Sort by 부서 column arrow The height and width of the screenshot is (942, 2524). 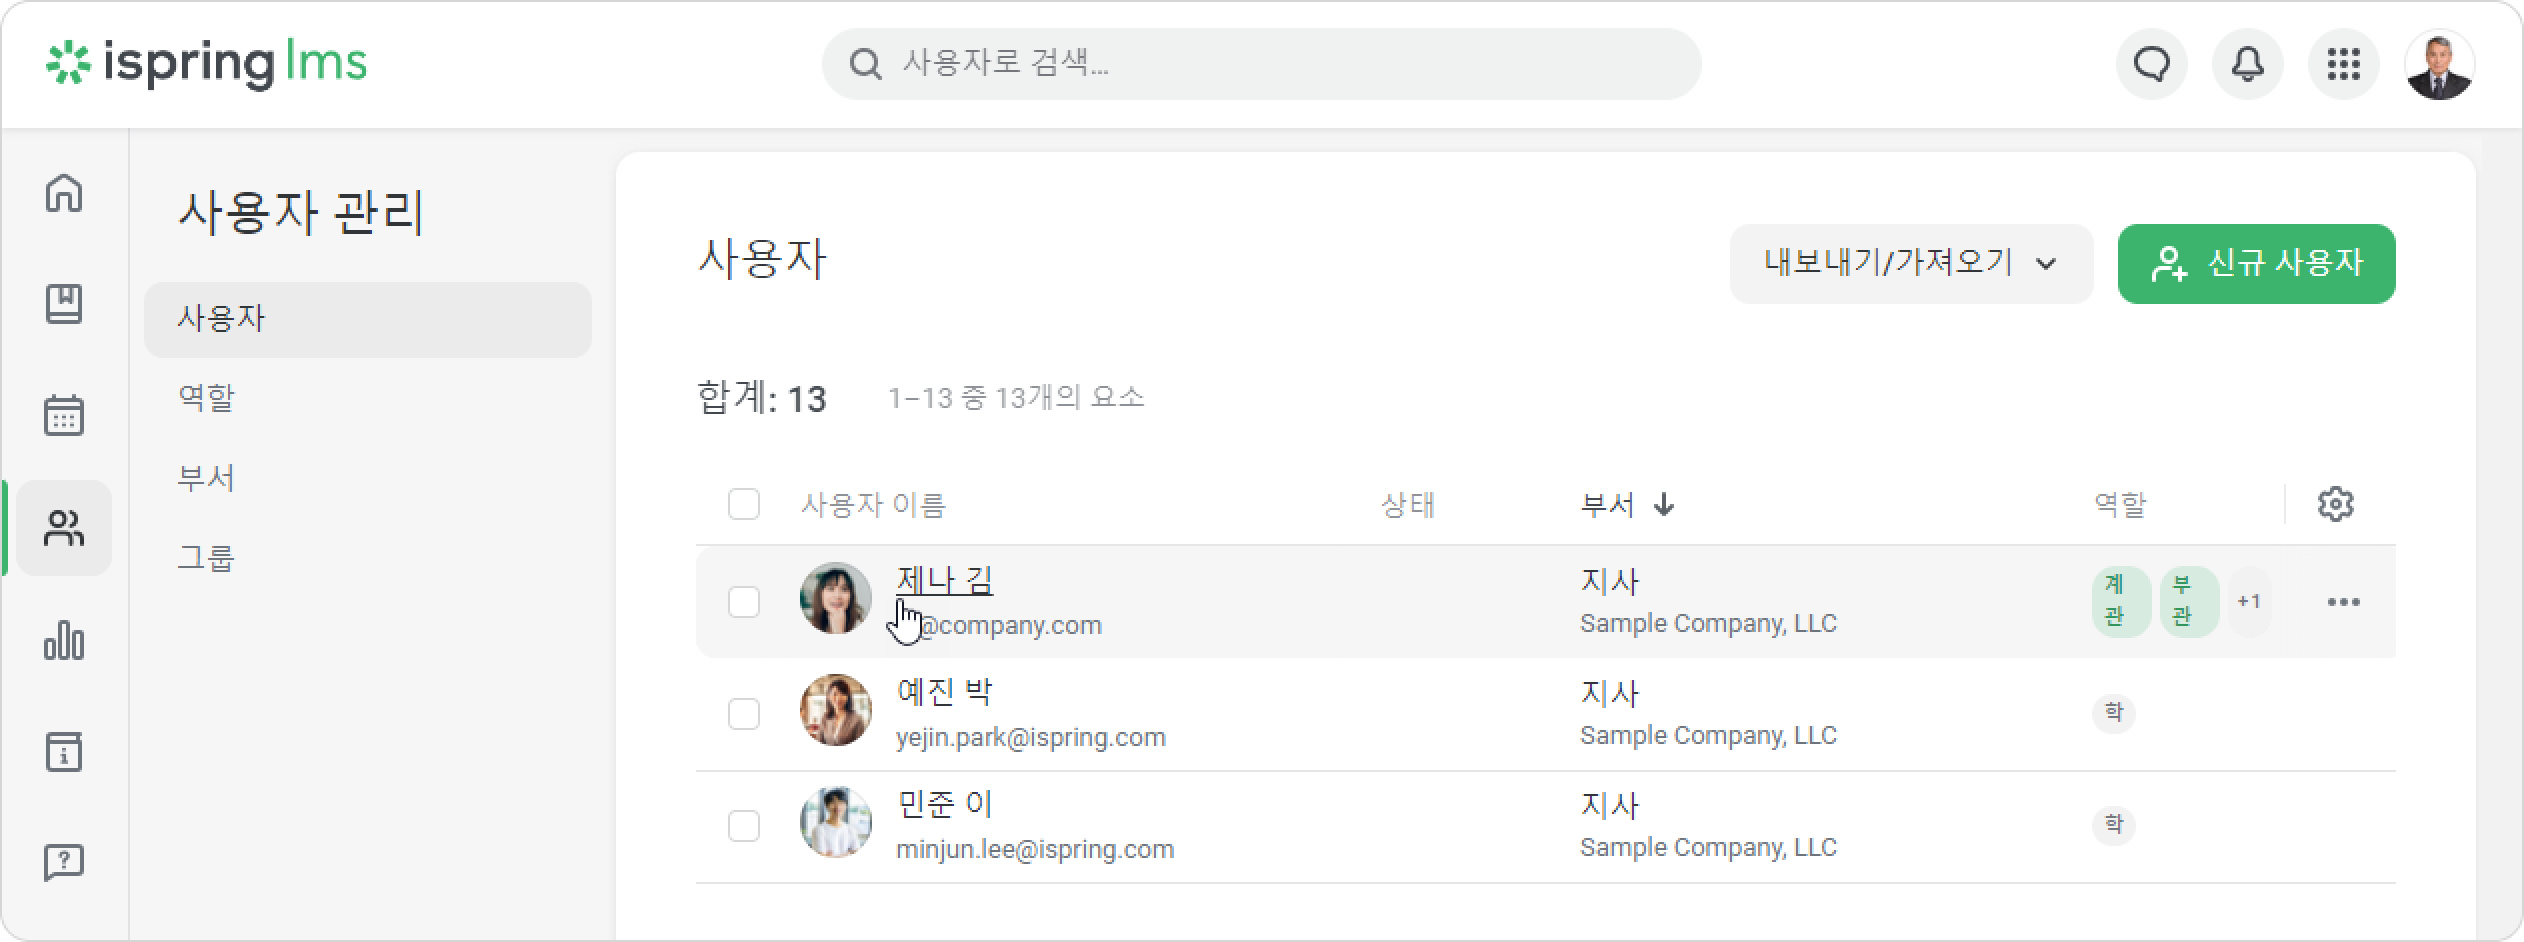pyautogui.click(x=1664, y=504)
